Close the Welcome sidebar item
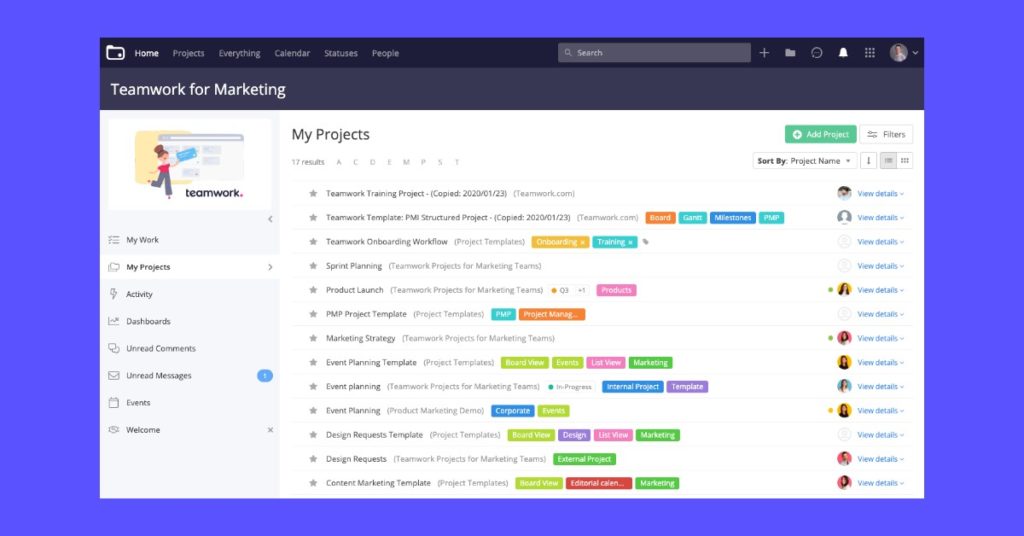Image resolution: width=1024 pixels, height=536 pixels. [270, 430]
